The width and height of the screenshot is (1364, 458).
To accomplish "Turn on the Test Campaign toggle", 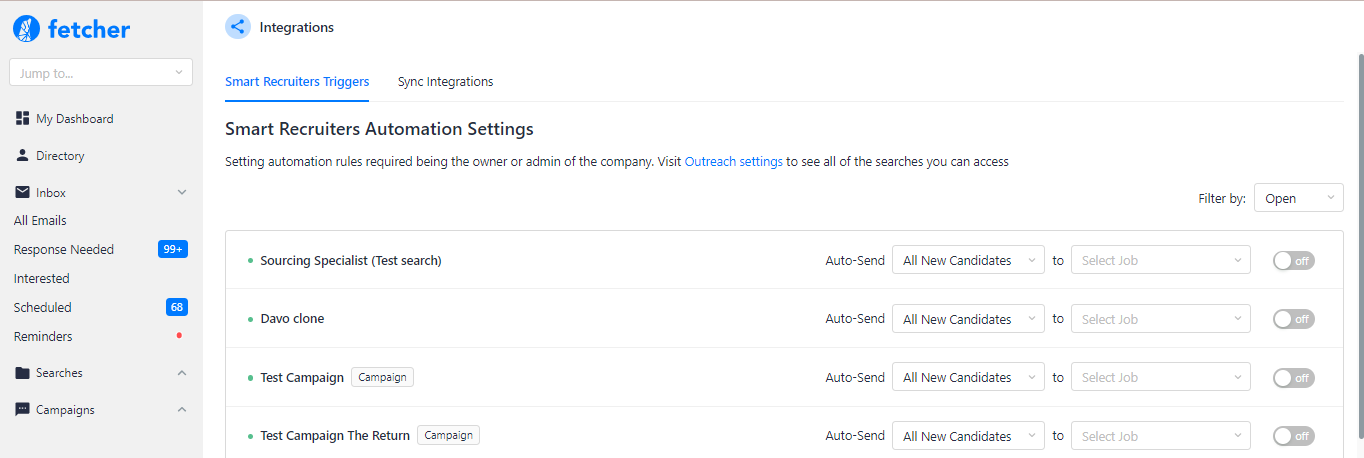I will tap(1294, 378).
